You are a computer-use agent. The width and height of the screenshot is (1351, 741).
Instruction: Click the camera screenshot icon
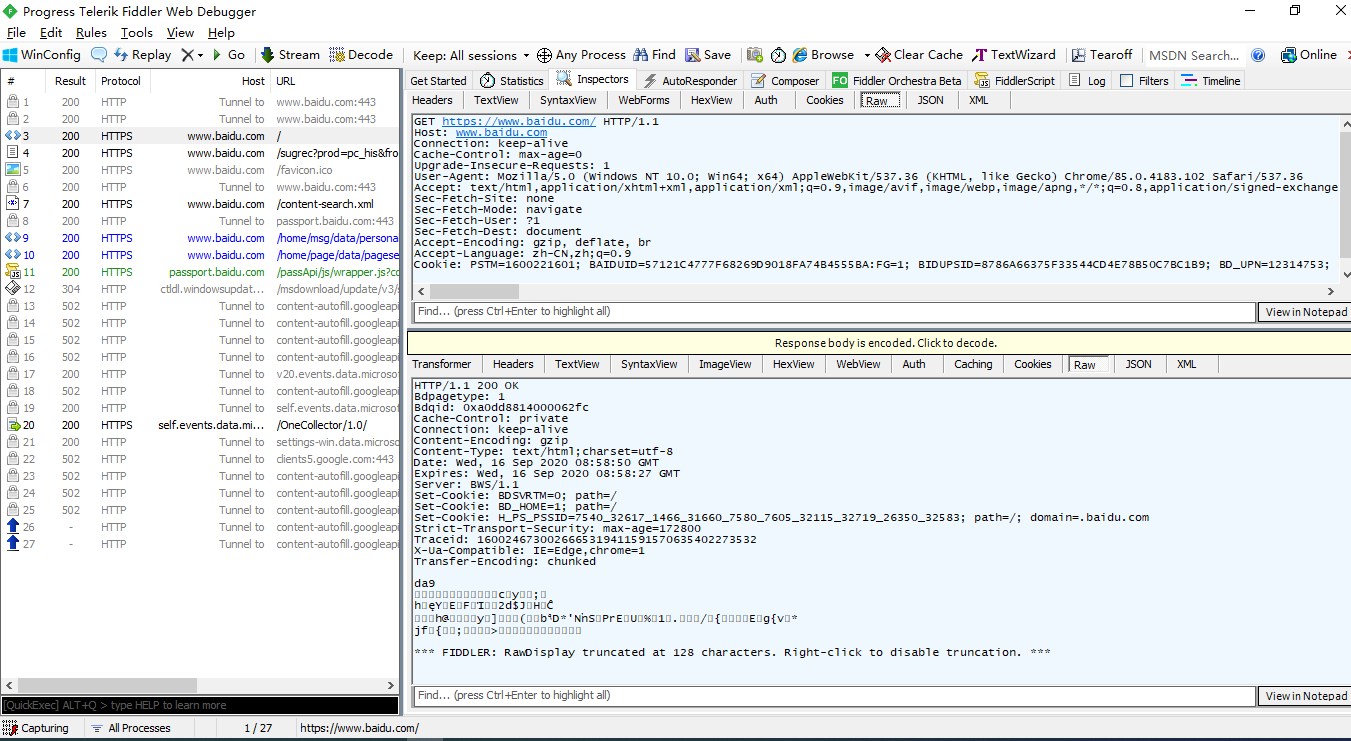point(755,55)
